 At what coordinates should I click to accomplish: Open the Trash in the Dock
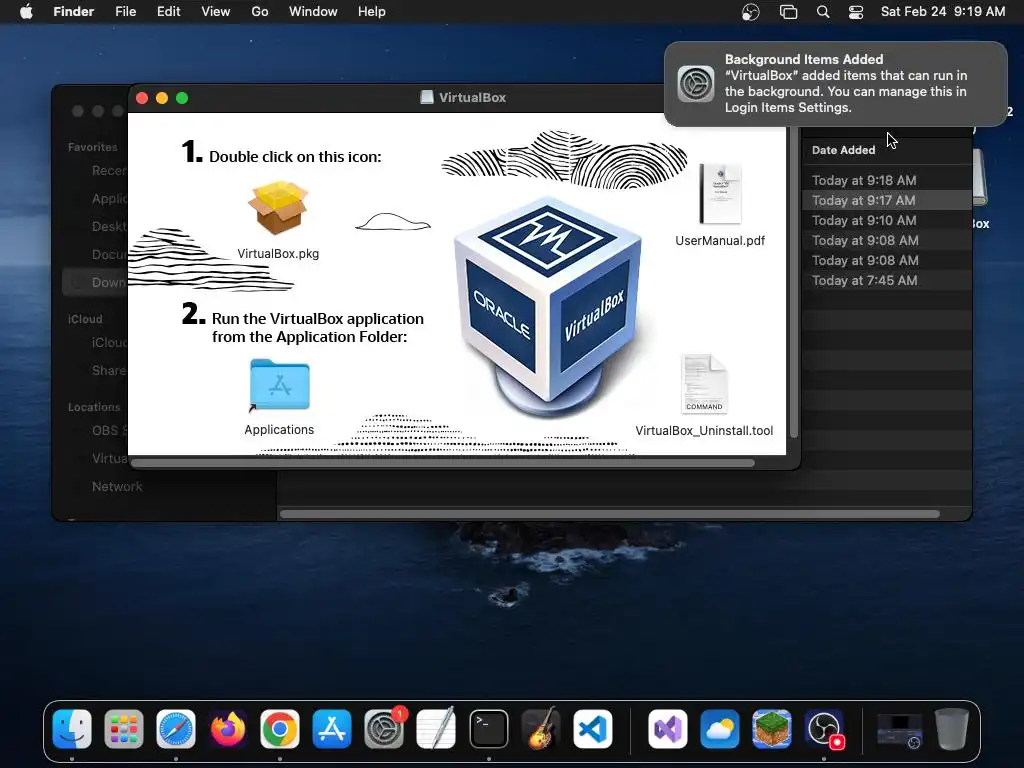click(952, 729)
